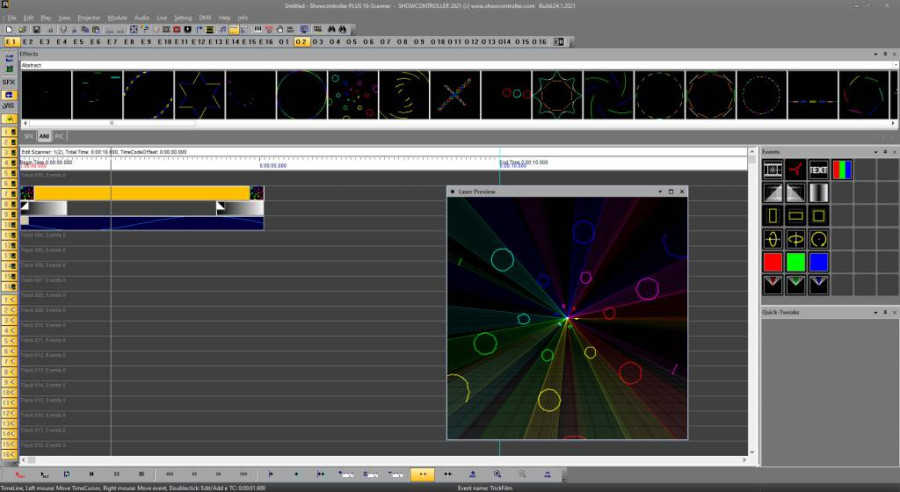
Task: Click the RGB color bars event icon
Action: tap(842, 169)
